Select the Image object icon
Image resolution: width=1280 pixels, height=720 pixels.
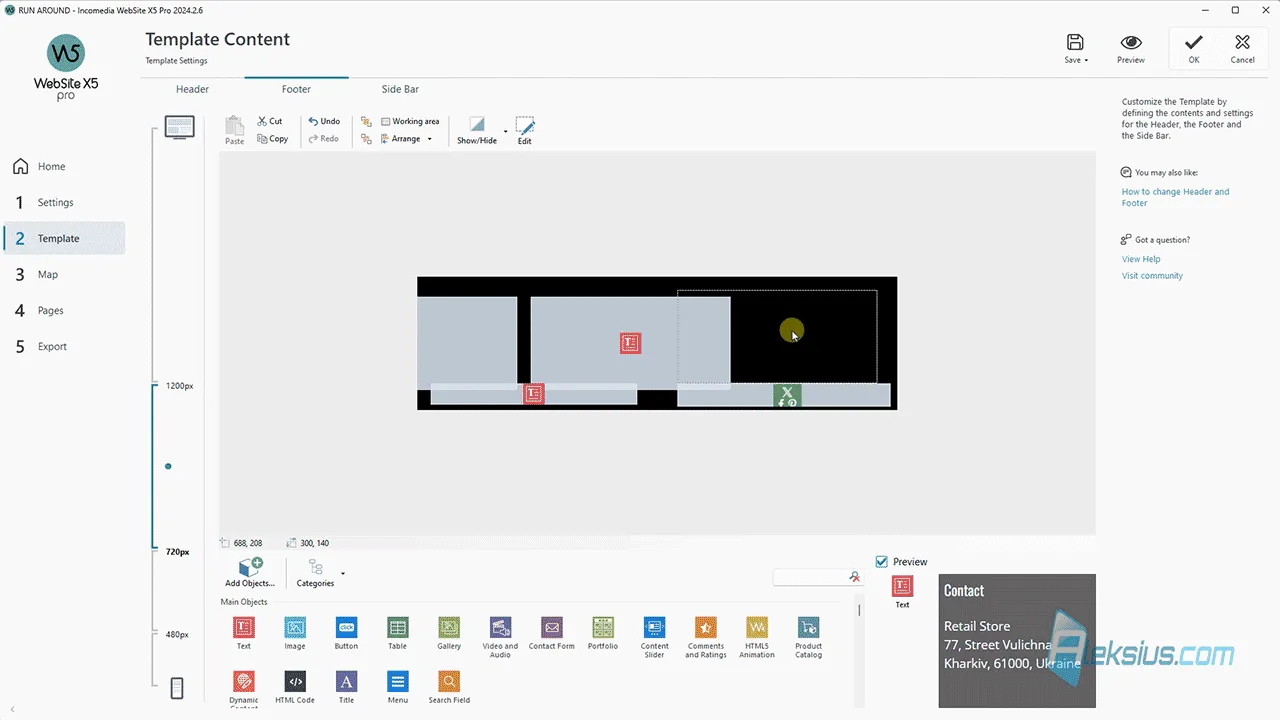(295, 632)
